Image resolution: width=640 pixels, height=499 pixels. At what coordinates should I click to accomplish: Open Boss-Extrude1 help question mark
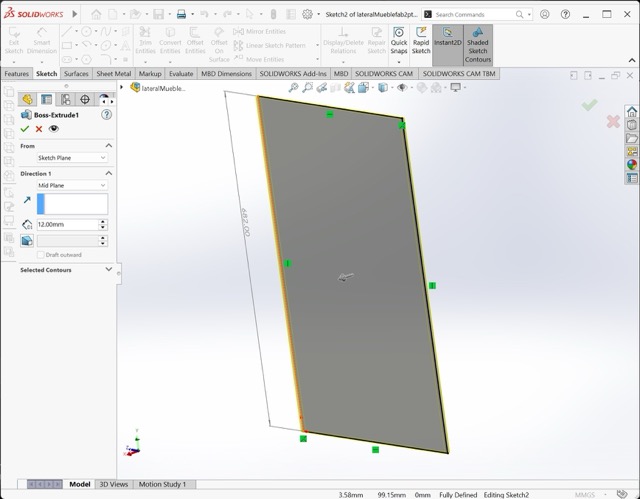106,115
